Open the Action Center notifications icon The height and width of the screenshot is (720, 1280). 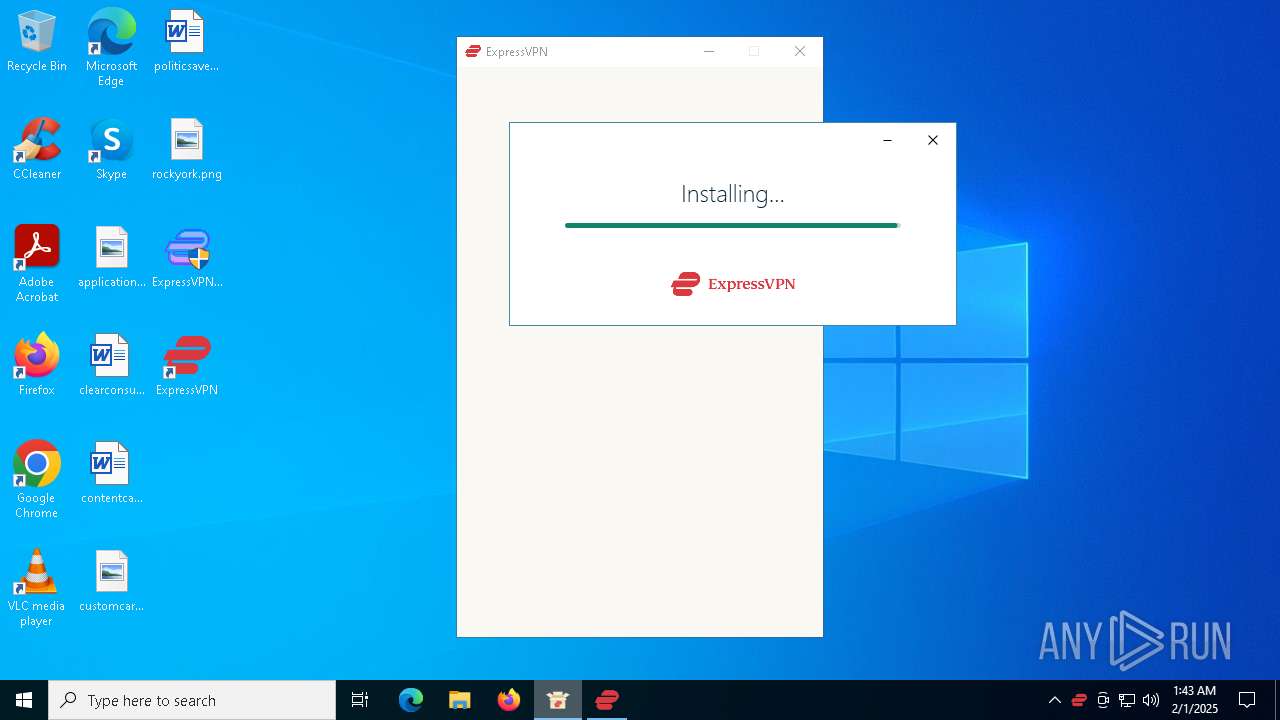(x=1247, y=700)
